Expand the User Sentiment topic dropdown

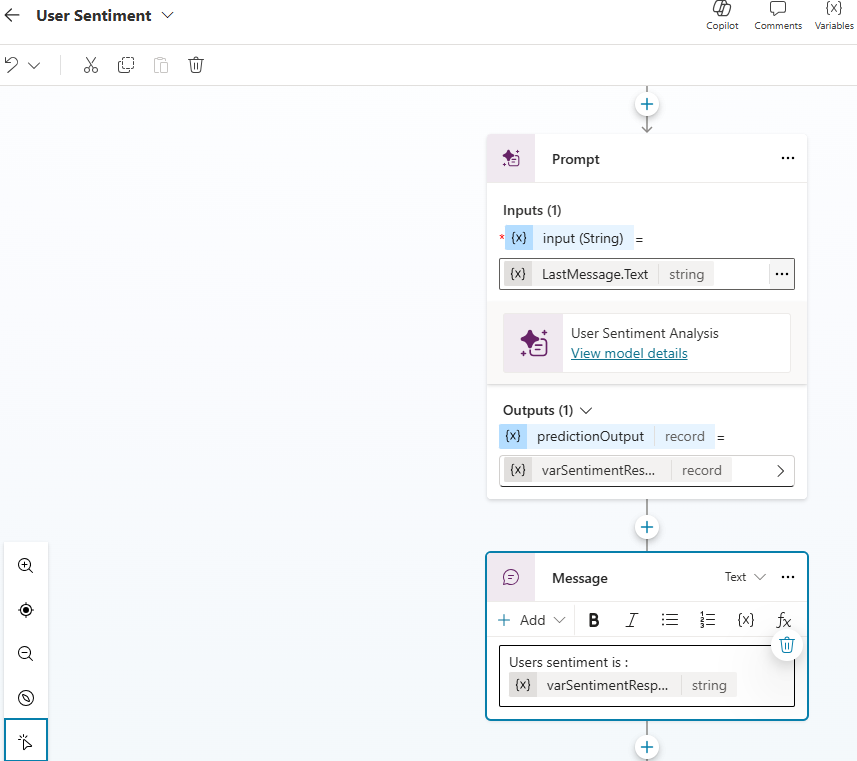pyautogui.click(x=167, y=16)
